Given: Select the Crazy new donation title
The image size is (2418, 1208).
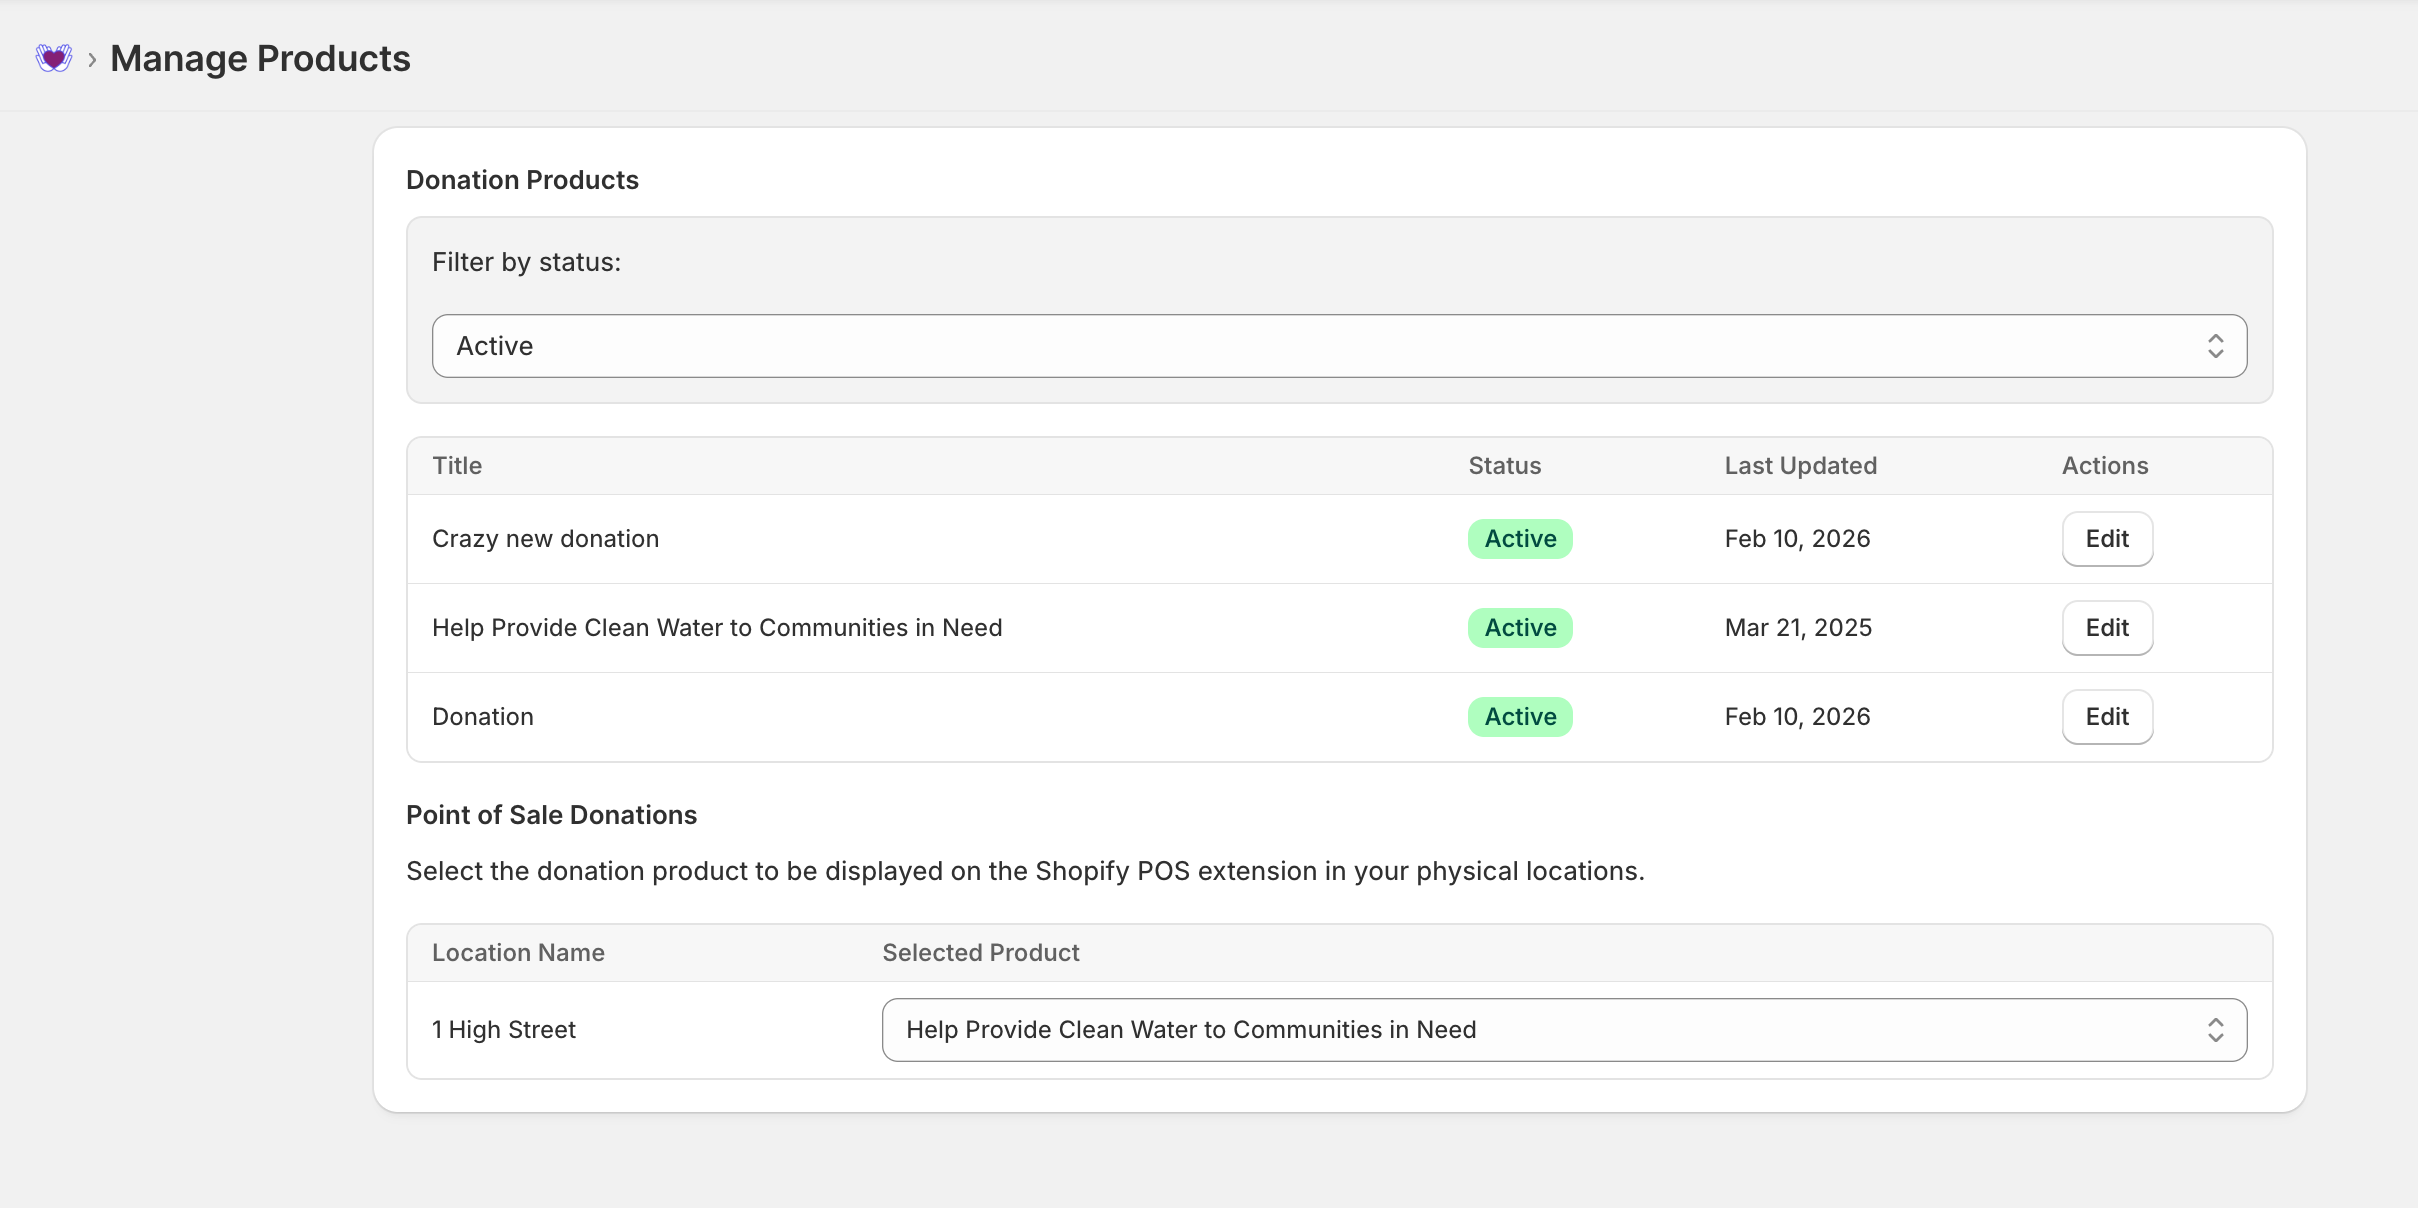Looking at the screenshot, I should click(545, 539).
